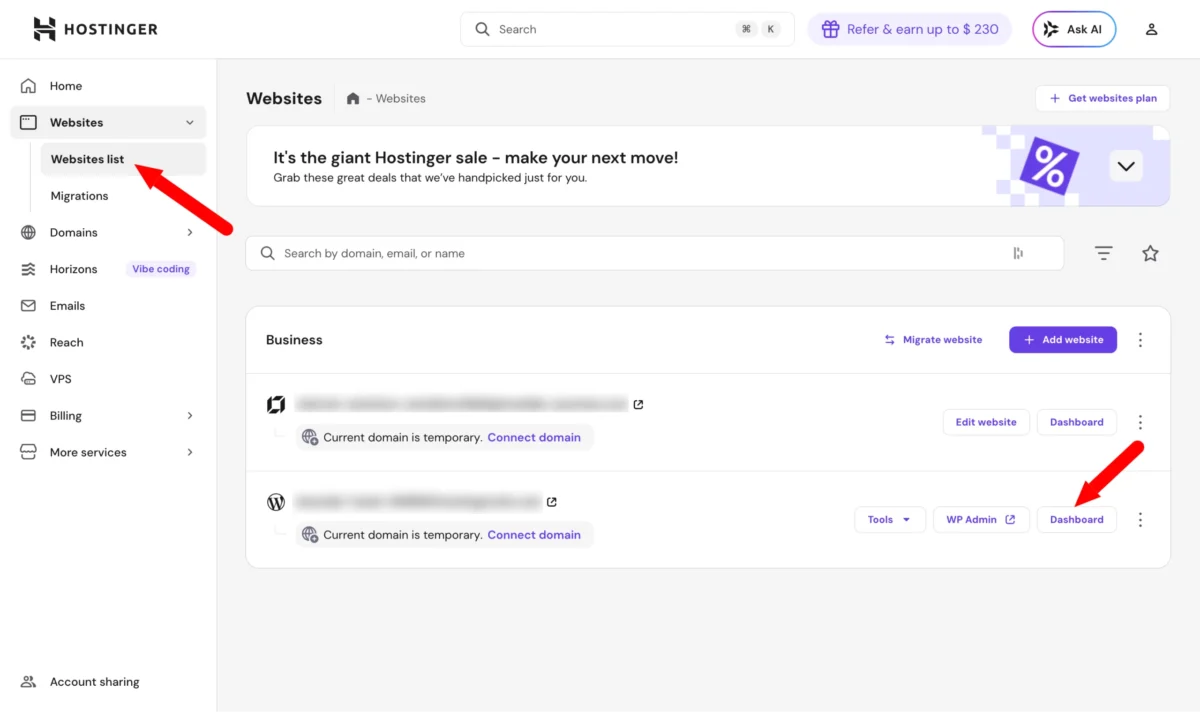The image size is (1200, 712).
Task: Click the search magnifier icon in top bar
Action: coord(482,29)
